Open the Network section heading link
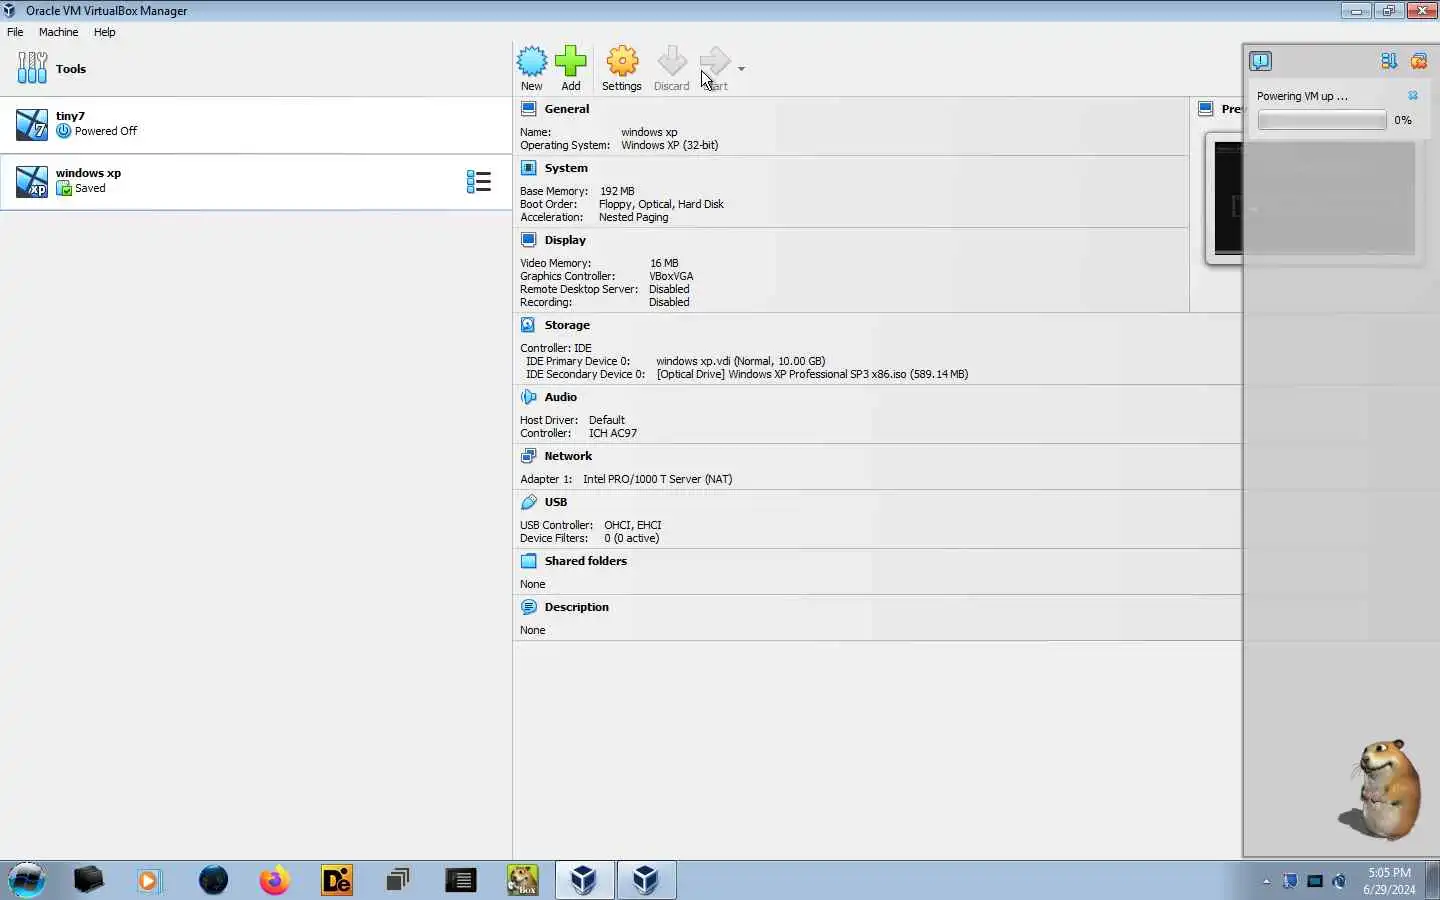The height and width of the screenshot is (900, 1440). click(568, 456)
